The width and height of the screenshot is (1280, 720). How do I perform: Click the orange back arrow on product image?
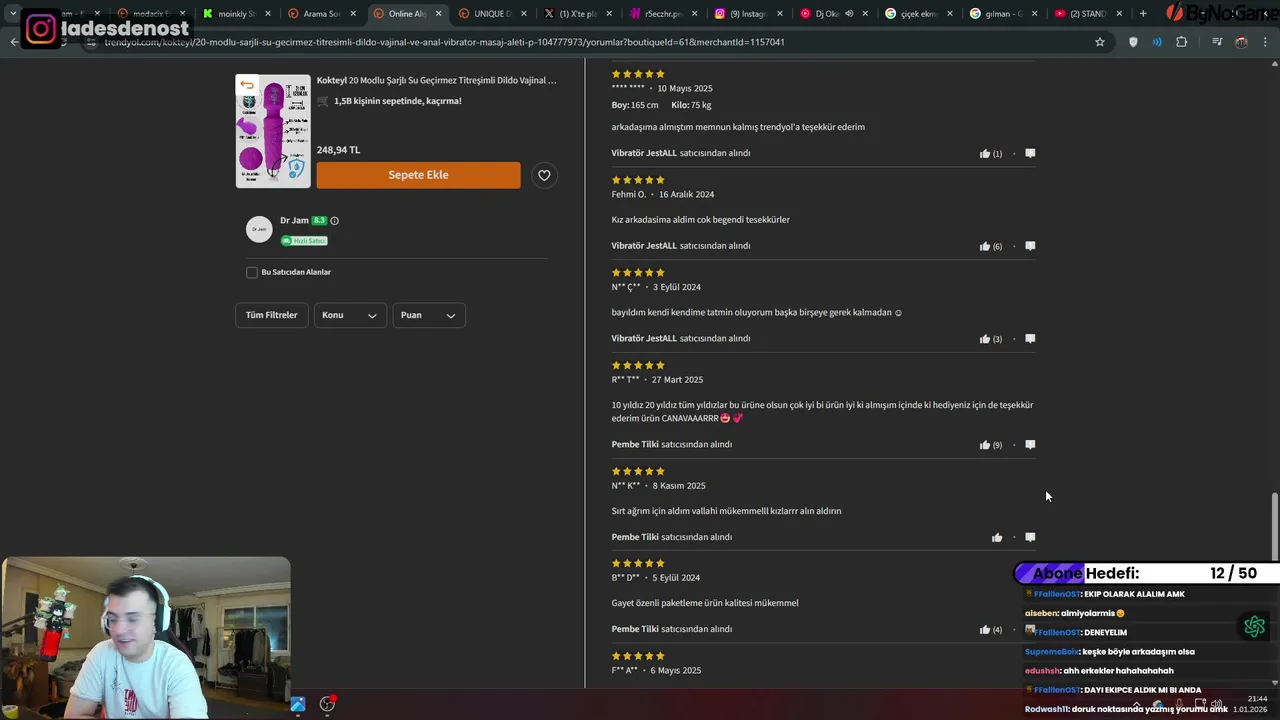247,85
